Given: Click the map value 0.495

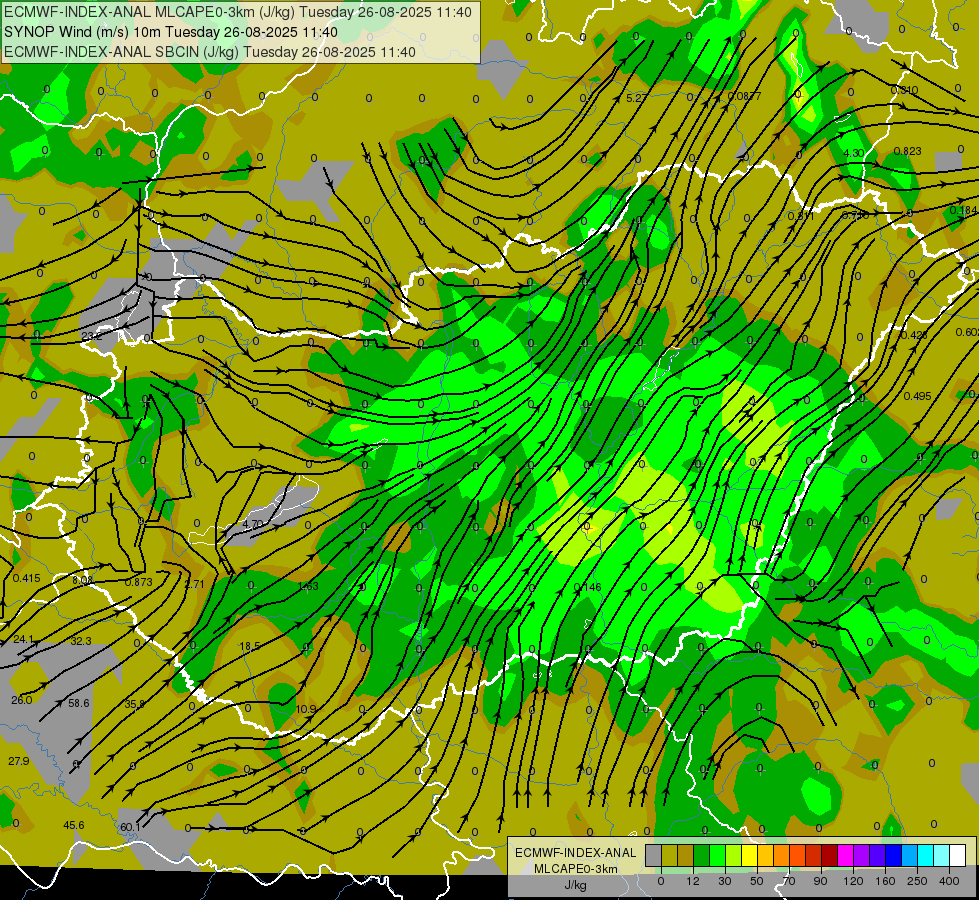Looking at the screenshot, I should (x=917, y=397).
